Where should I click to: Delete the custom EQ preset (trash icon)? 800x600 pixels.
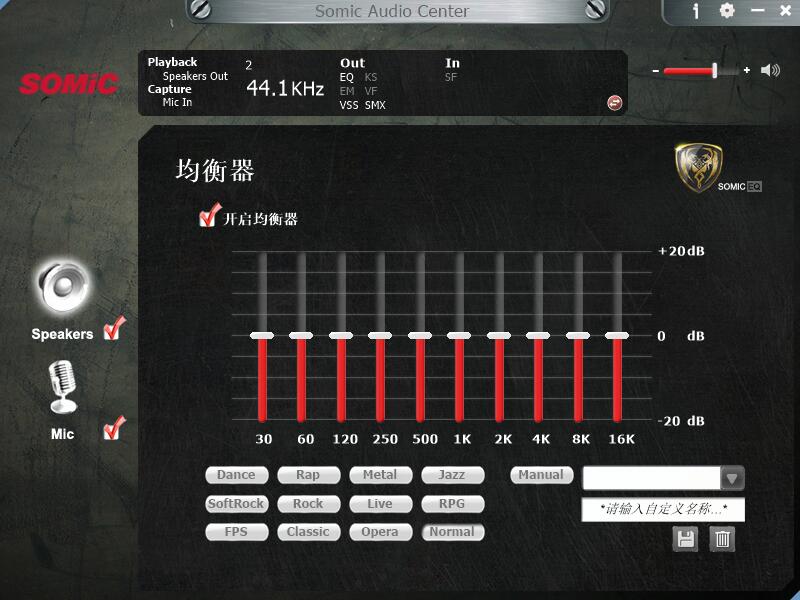722,539
